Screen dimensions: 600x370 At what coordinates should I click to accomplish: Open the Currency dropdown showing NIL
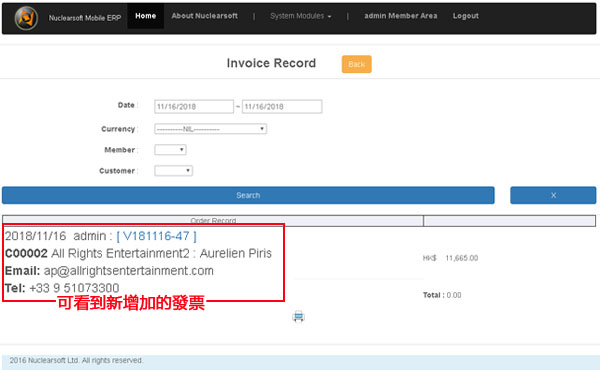[210, 129]
